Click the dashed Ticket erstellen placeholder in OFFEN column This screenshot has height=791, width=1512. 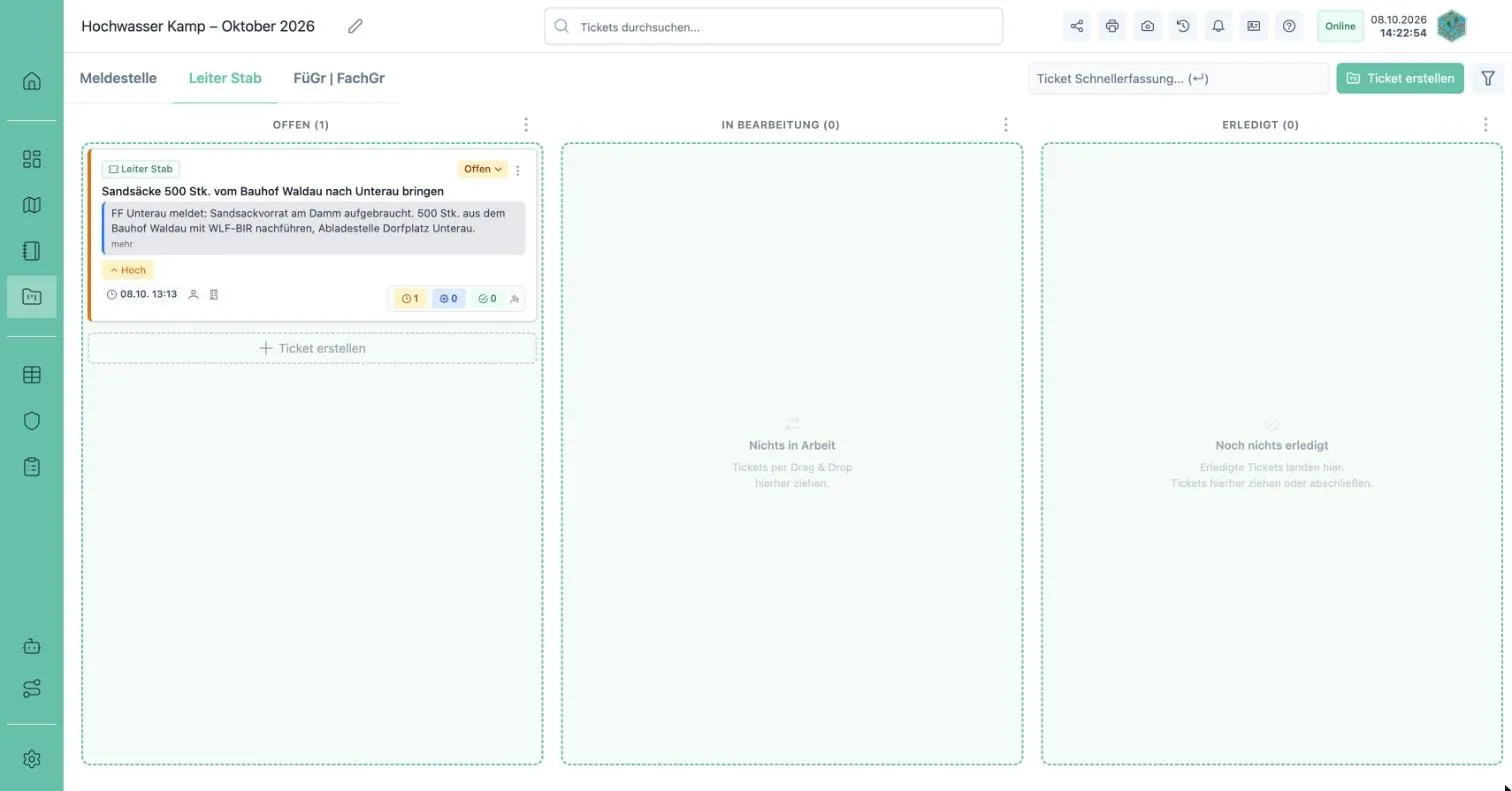[312, 348]
